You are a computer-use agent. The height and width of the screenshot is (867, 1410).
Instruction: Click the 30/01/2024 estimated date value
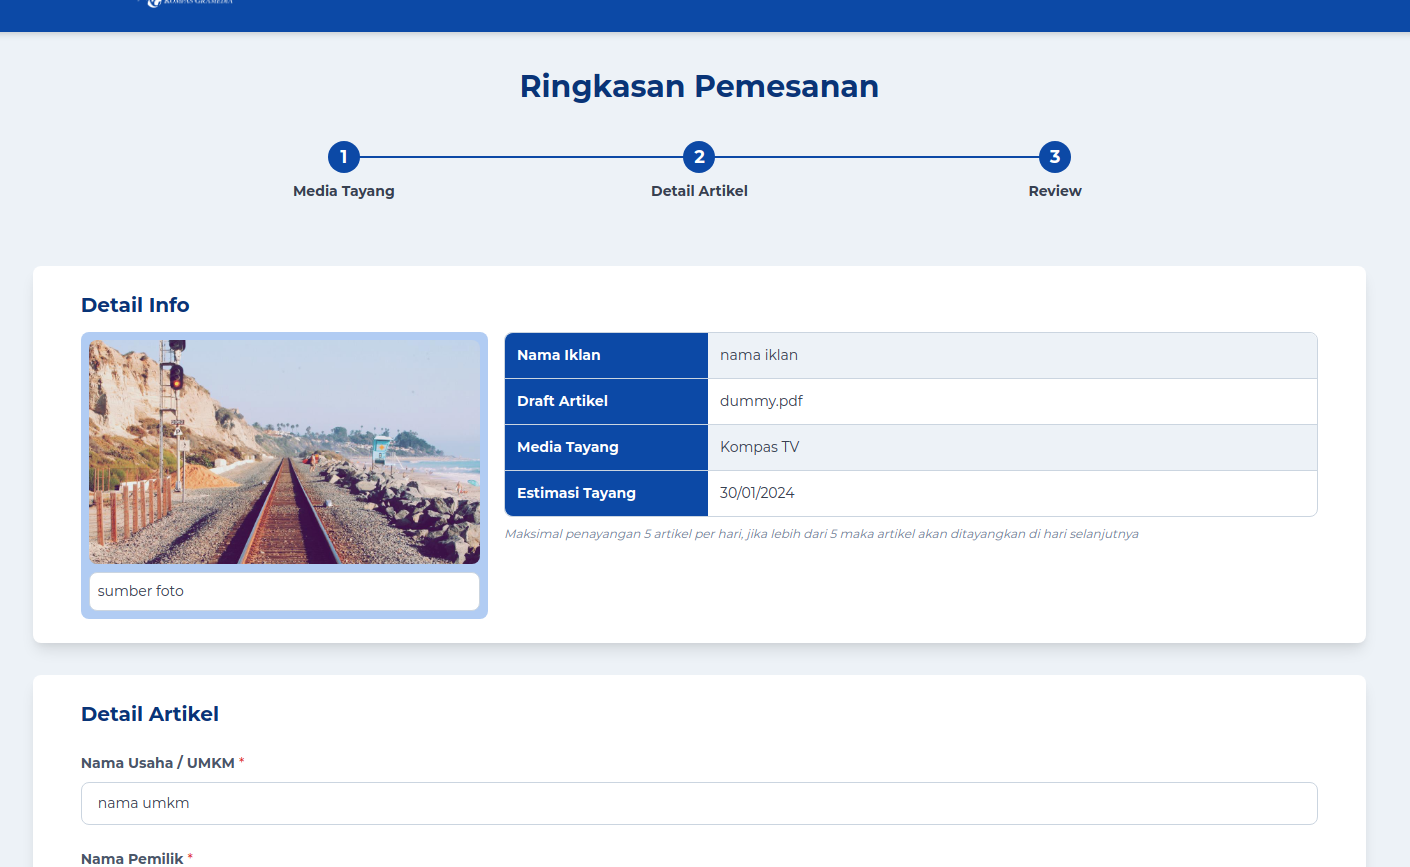pos(757,493)
